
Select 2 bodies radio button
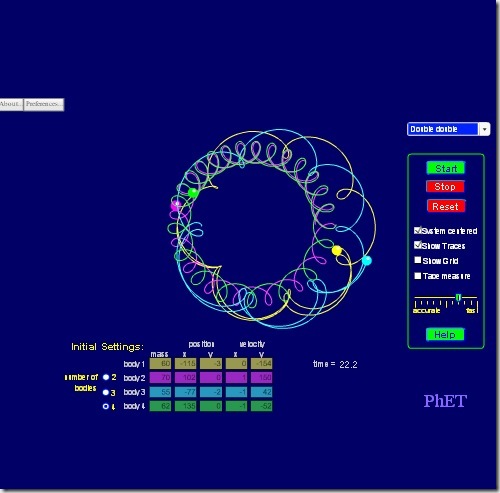point(106,377)
